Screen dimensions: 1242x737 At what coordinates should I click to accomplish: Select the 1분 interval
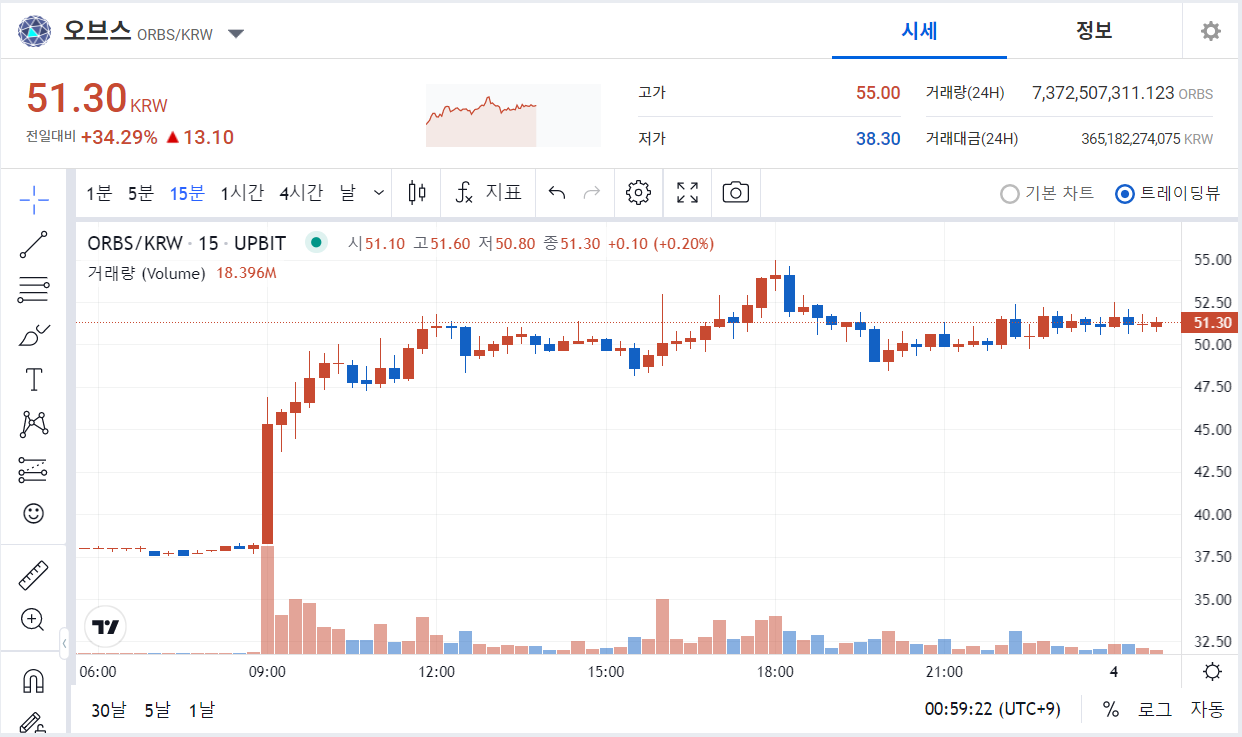tap(99, 193)
